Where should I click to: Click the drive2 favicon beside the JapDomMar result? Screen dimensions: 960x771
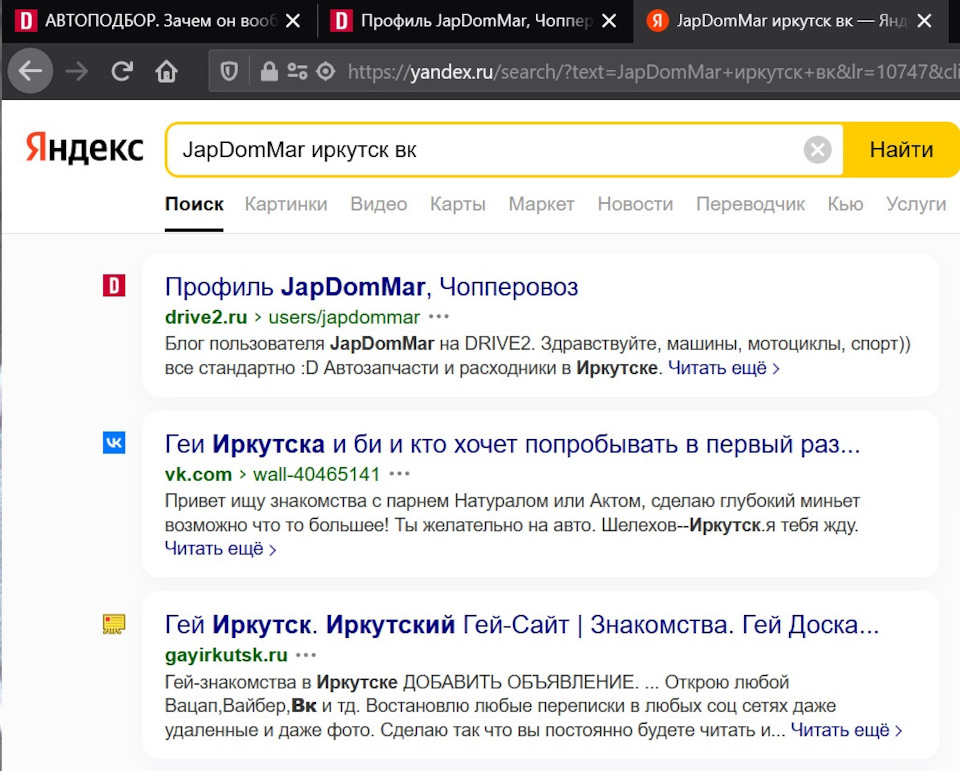click(x=114, y=285)
